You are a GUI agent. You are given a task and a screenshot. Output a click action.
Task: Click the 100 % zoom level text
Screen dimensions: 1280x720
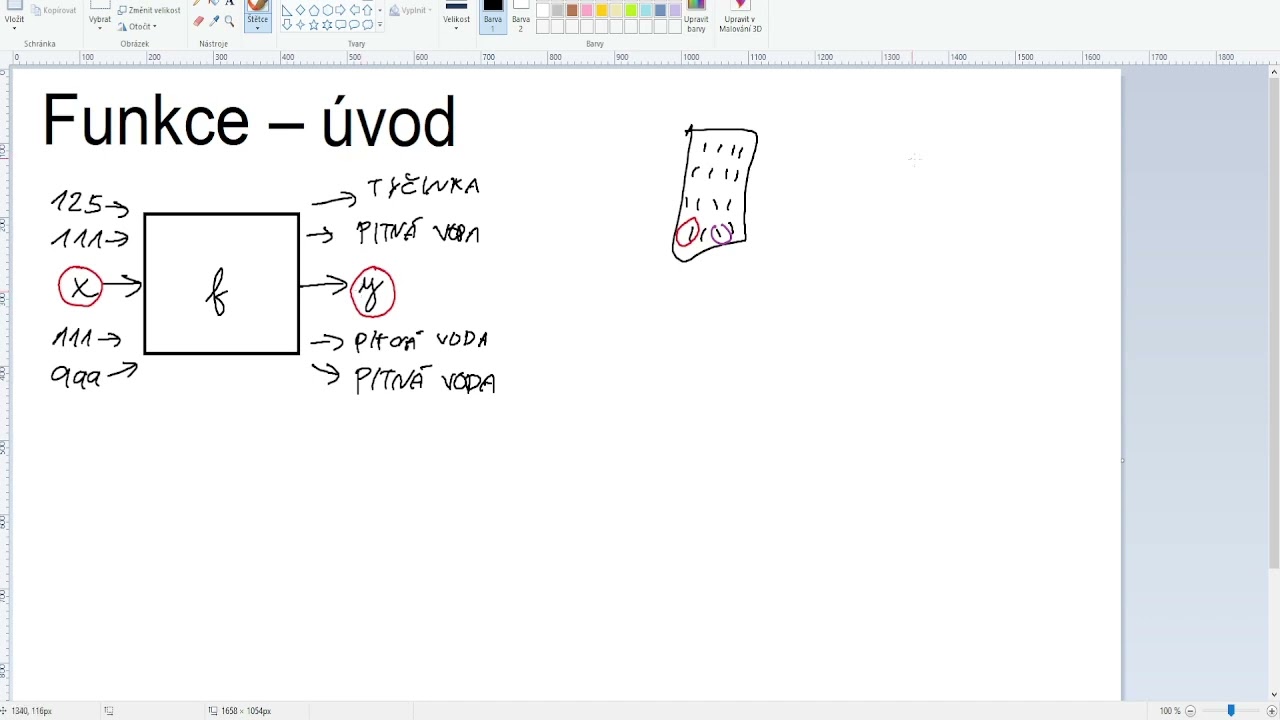pos(1170,711)
